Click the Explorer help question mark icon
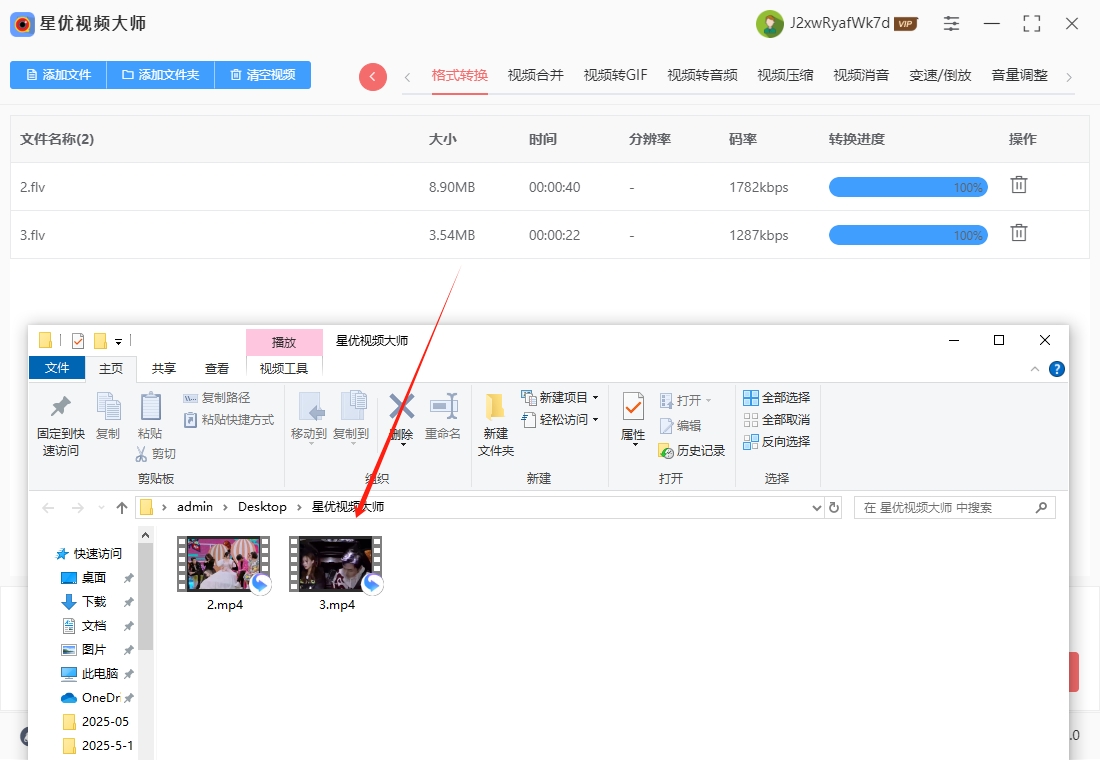This screenshot has height=760, width=1100. (1057, 369)
